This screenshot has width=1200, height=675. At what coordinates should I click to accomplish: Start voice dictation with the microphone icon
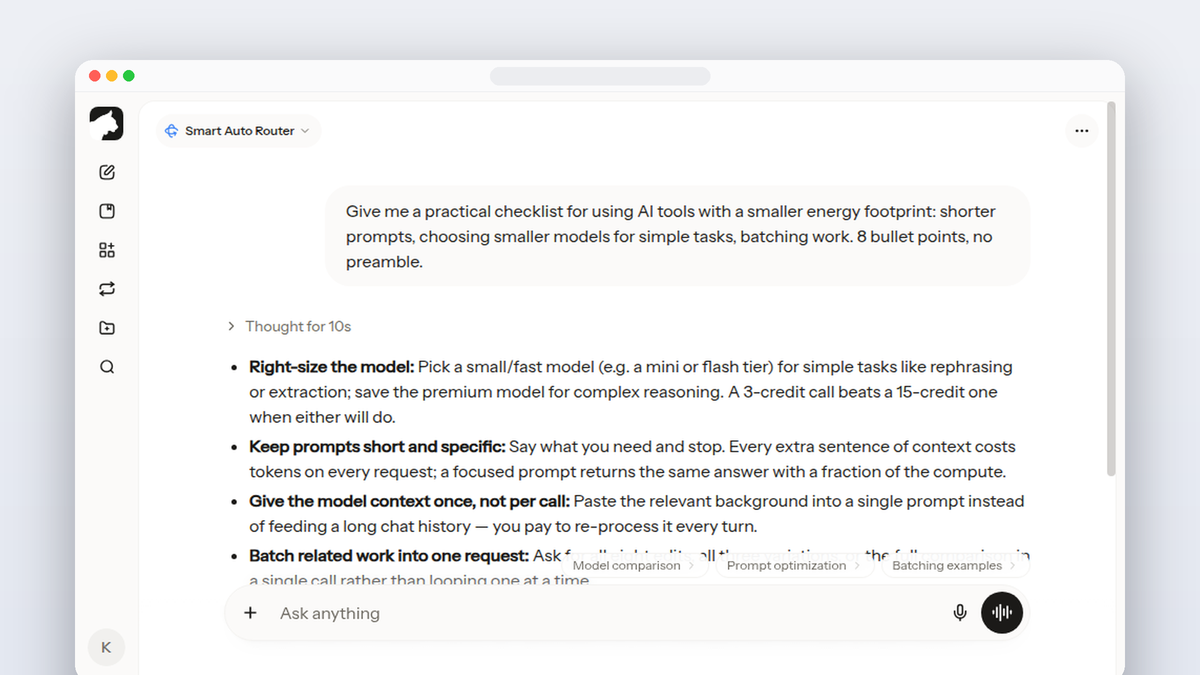click(960, 613)
